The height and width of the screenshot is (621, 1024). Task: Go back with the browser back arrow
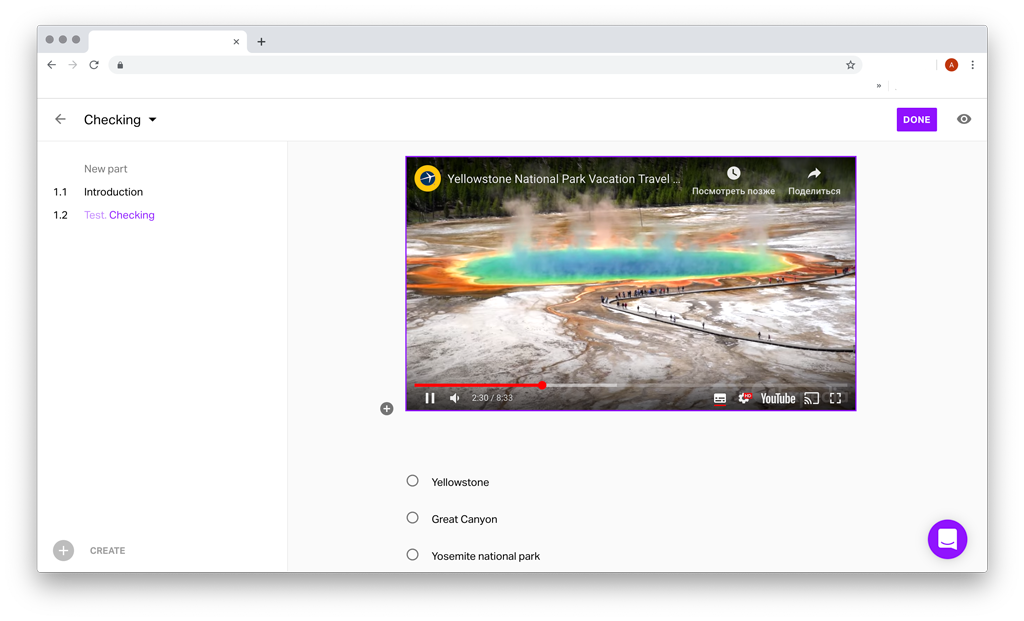tap(52, 65)
